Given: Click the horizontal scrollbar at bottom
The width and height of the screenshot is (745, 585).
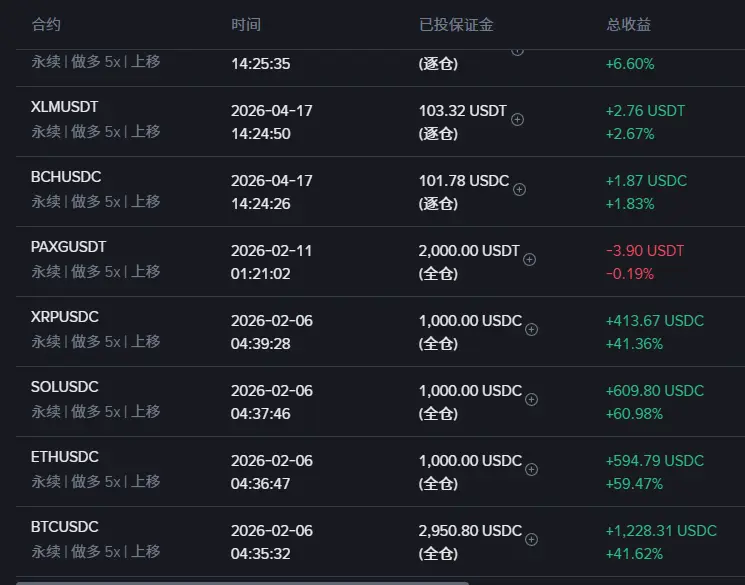Looking at the screenshot, I should (242, 583).
